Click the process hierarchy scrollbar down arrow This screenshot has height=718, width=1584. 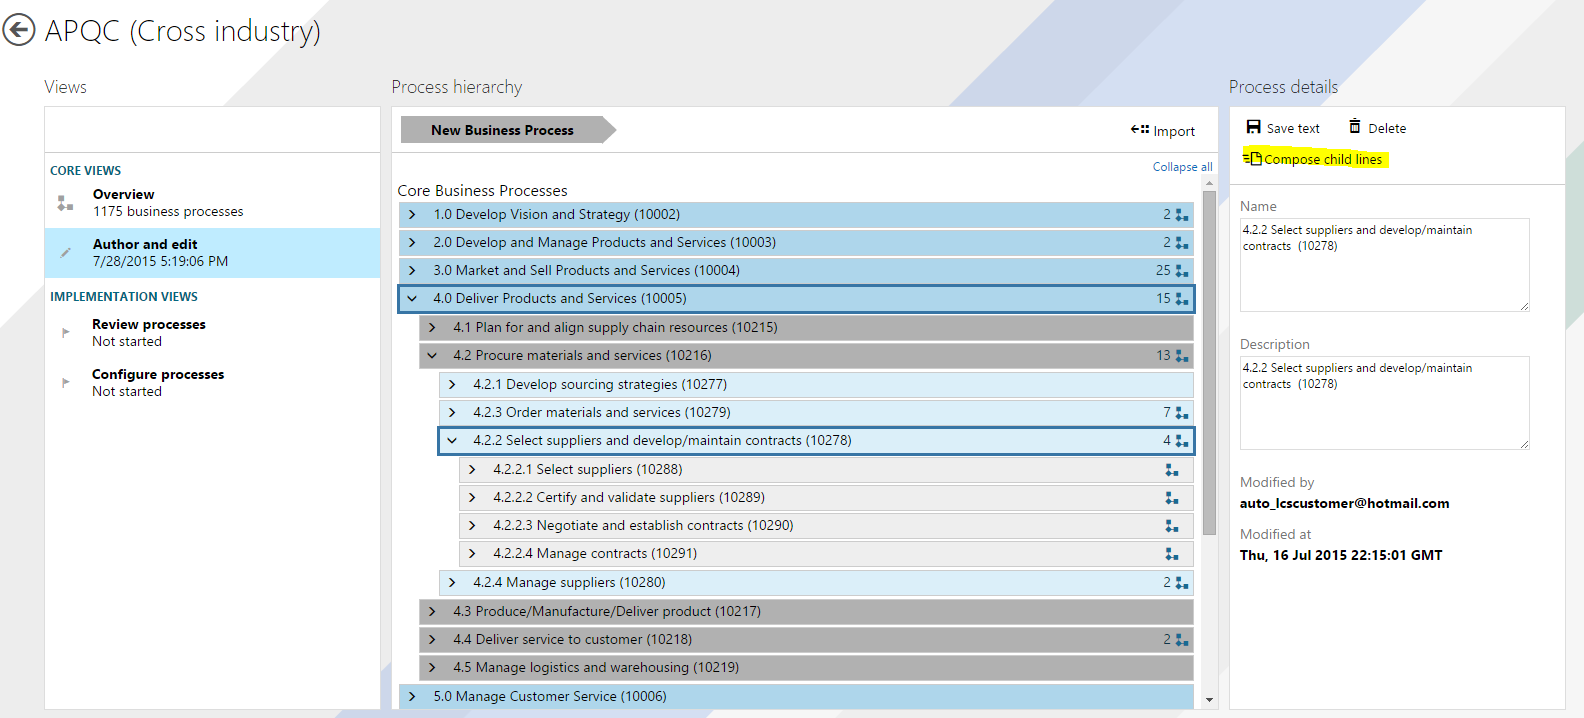[x=1209, y=700]
